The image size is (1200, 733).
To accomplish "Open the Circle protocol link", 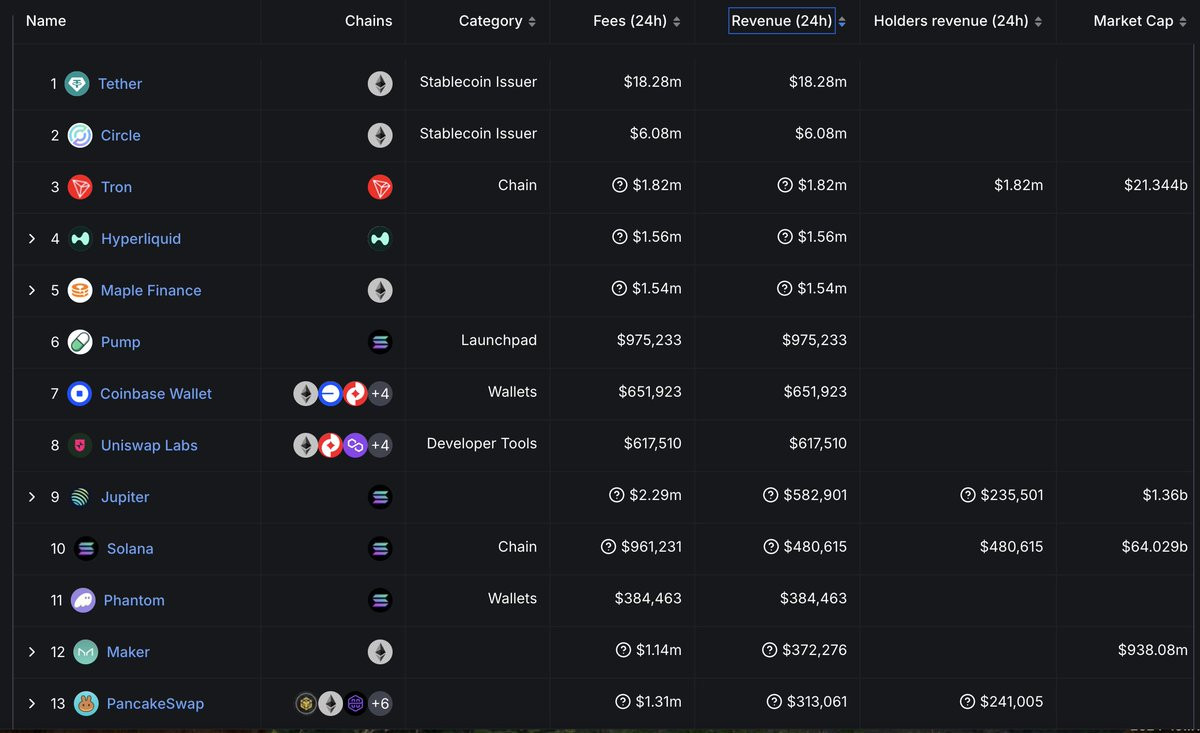I will pos(120,136).
